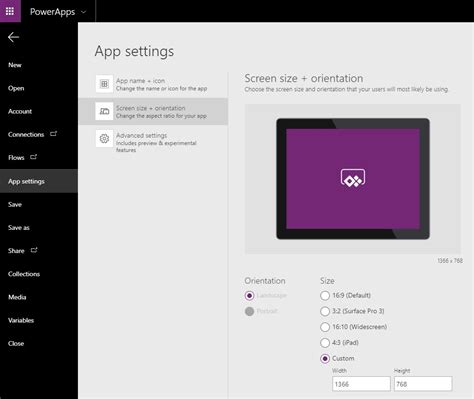Select 16:10 (Widescreen) size option
Screen dimensions: 474x399
tap(325, 327)
